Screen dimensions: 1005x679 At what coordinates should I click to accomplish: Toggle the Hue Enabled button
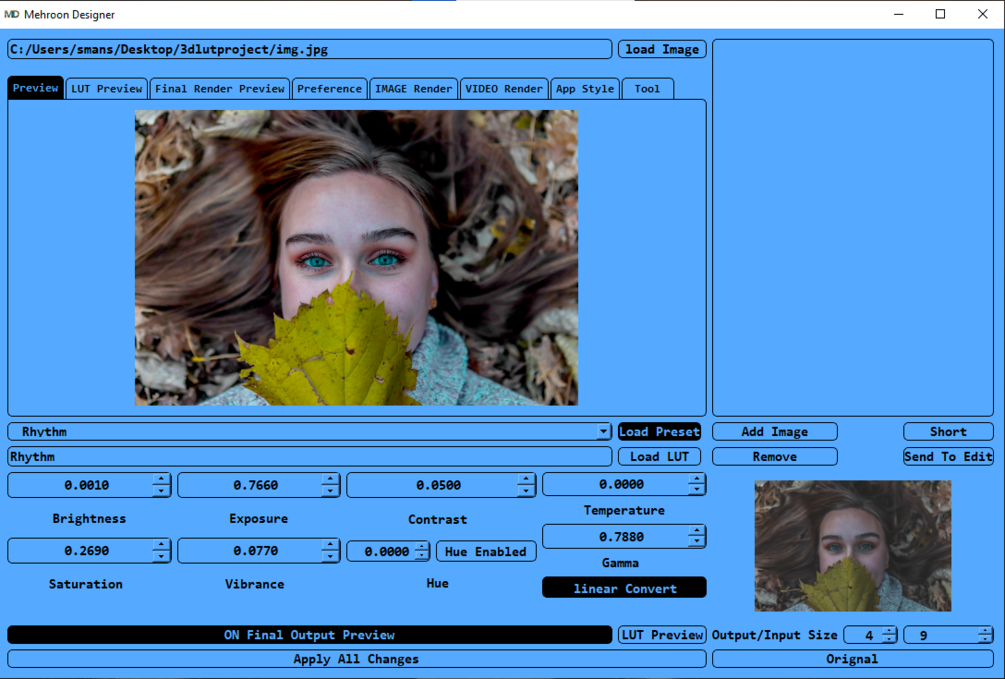486,551
